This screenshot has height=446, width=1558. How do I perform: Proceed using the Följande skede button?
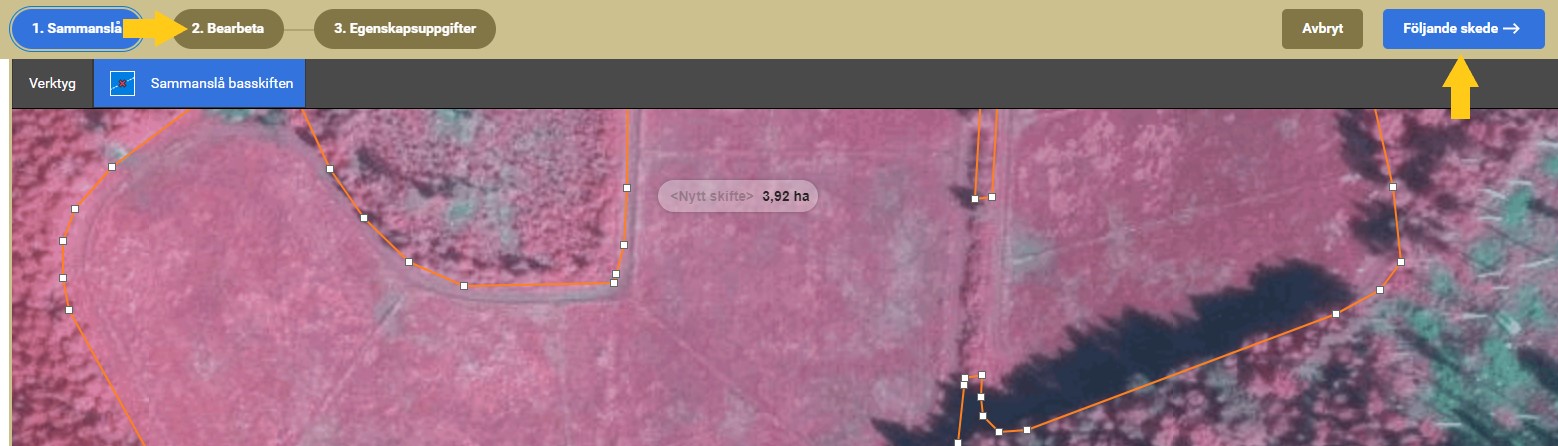[1463, 29]
